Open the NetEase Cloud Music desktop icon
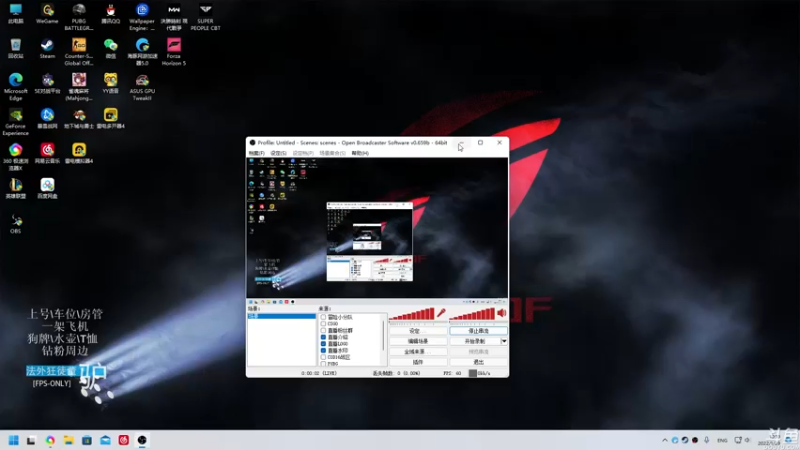 tap(47, 154)
